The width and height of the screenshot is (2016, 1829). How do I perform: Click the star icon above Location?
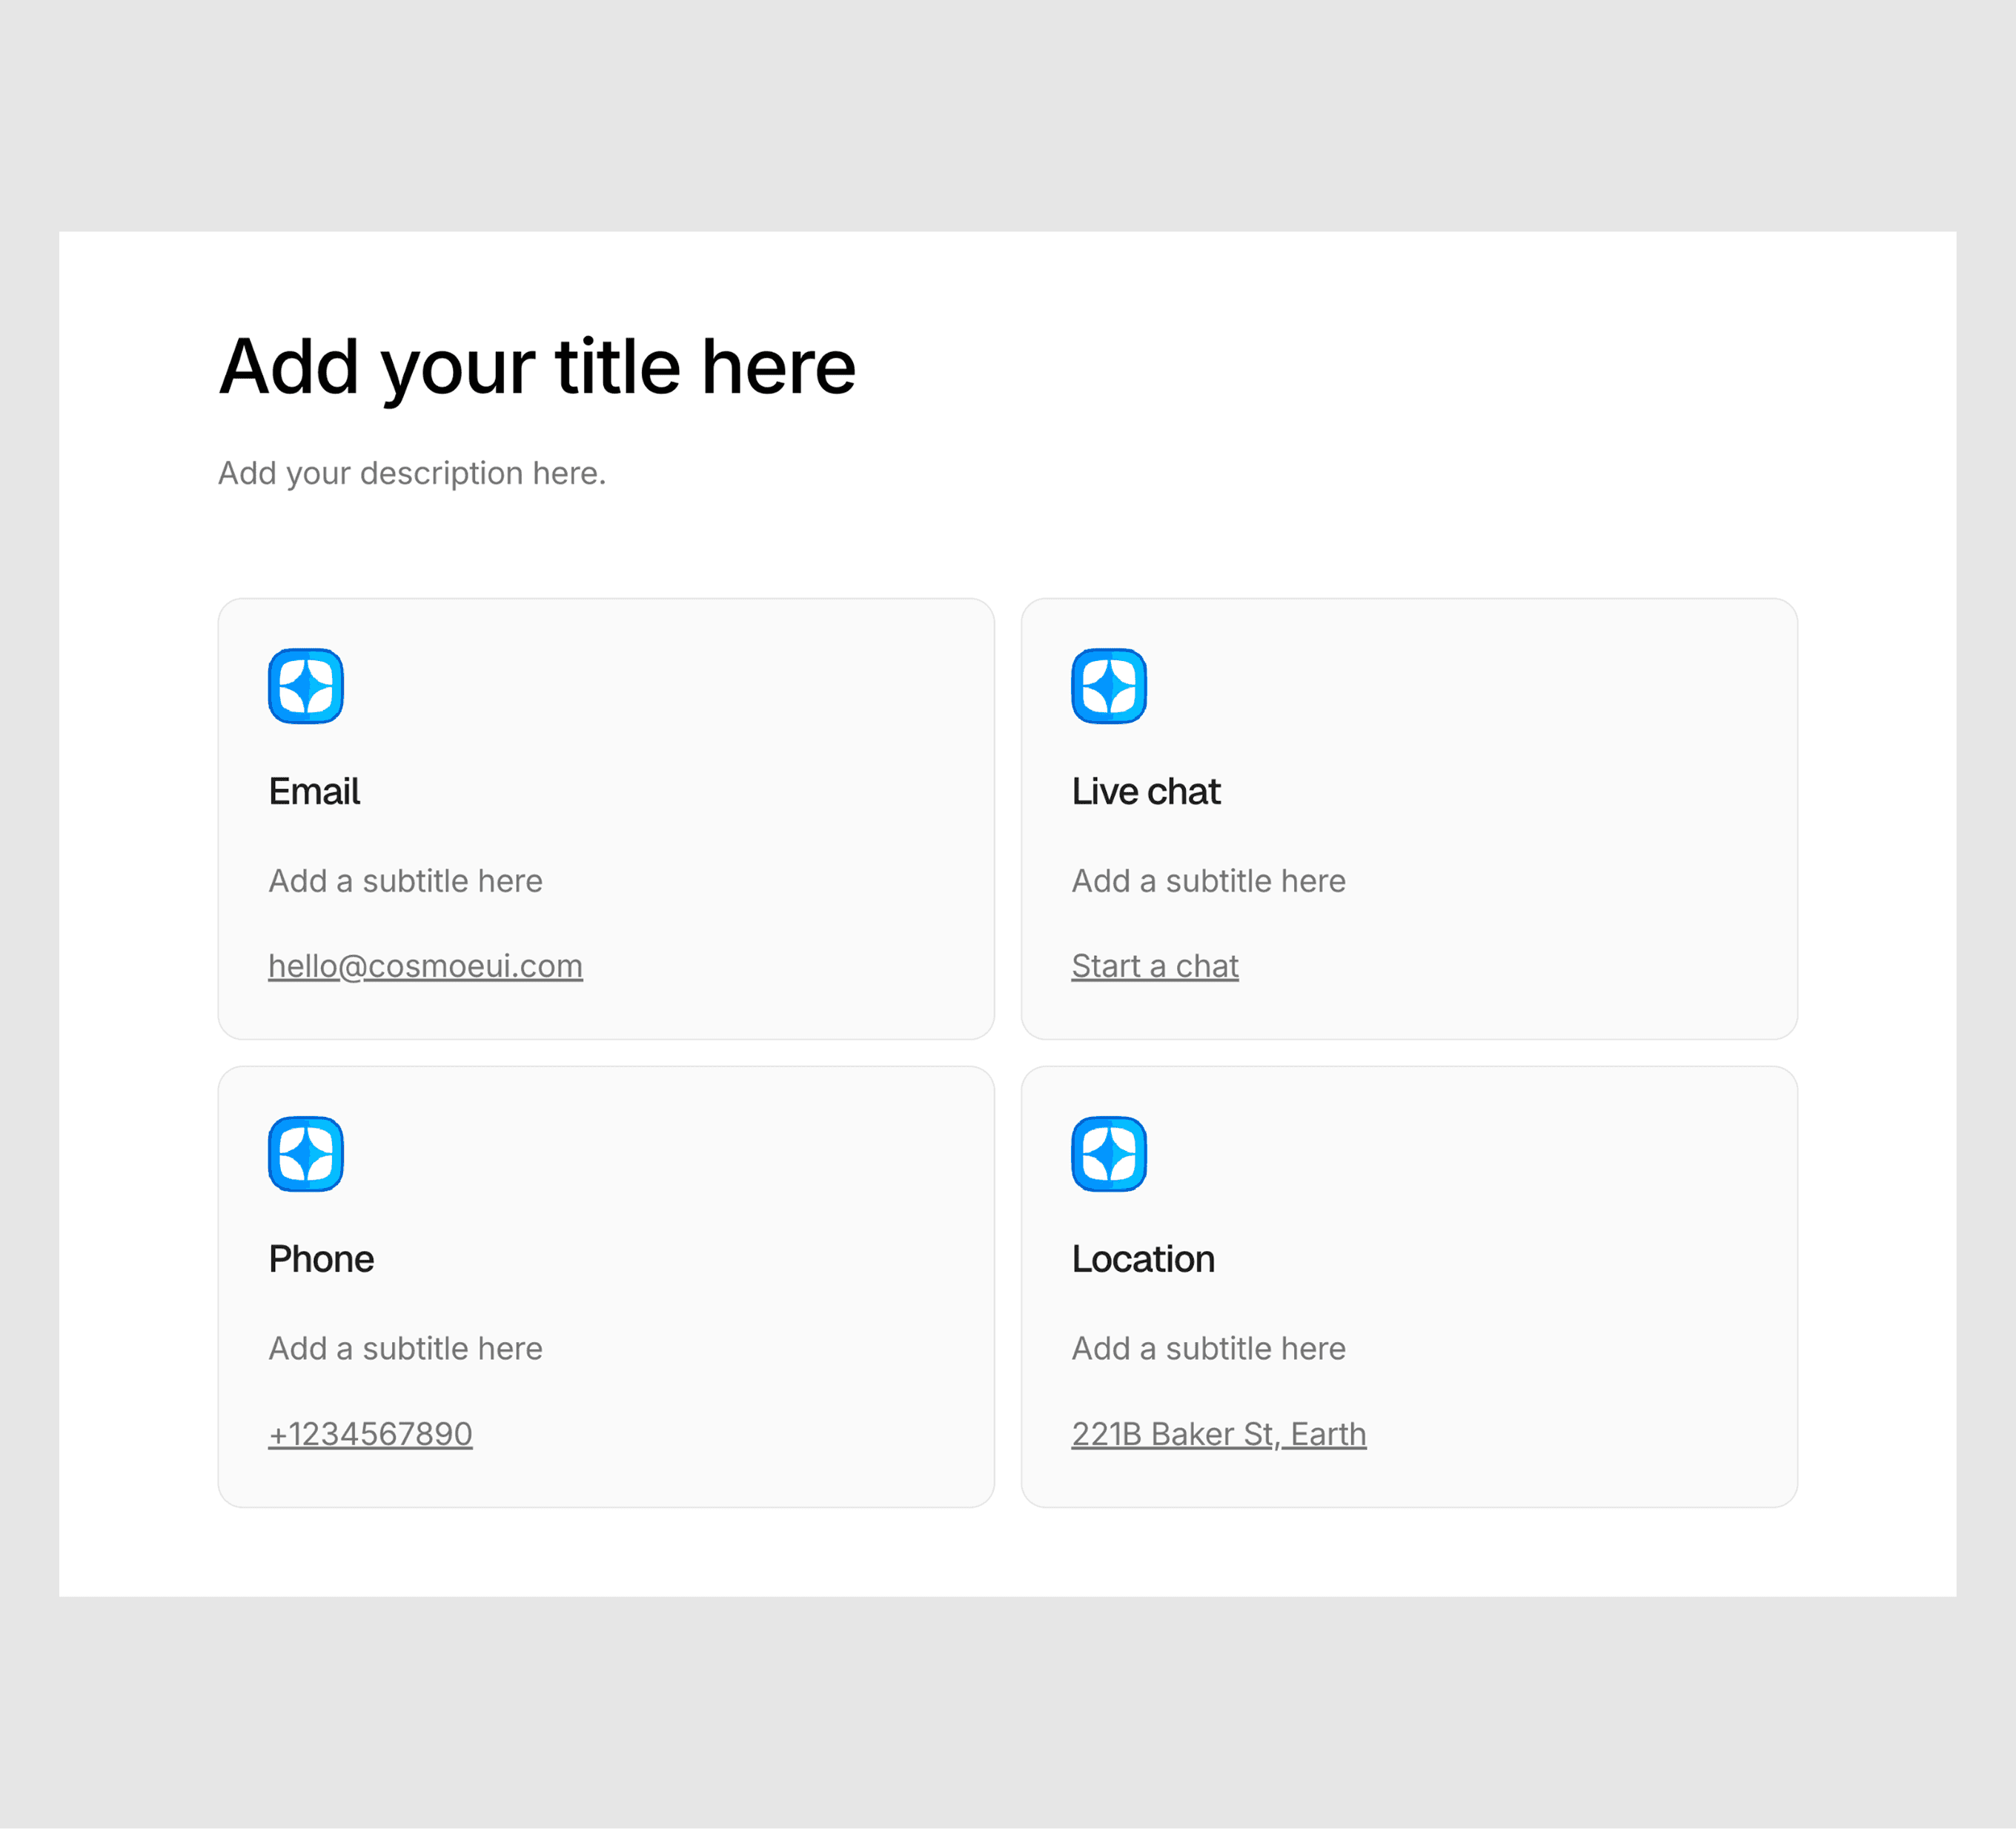click(1109, 1154)
